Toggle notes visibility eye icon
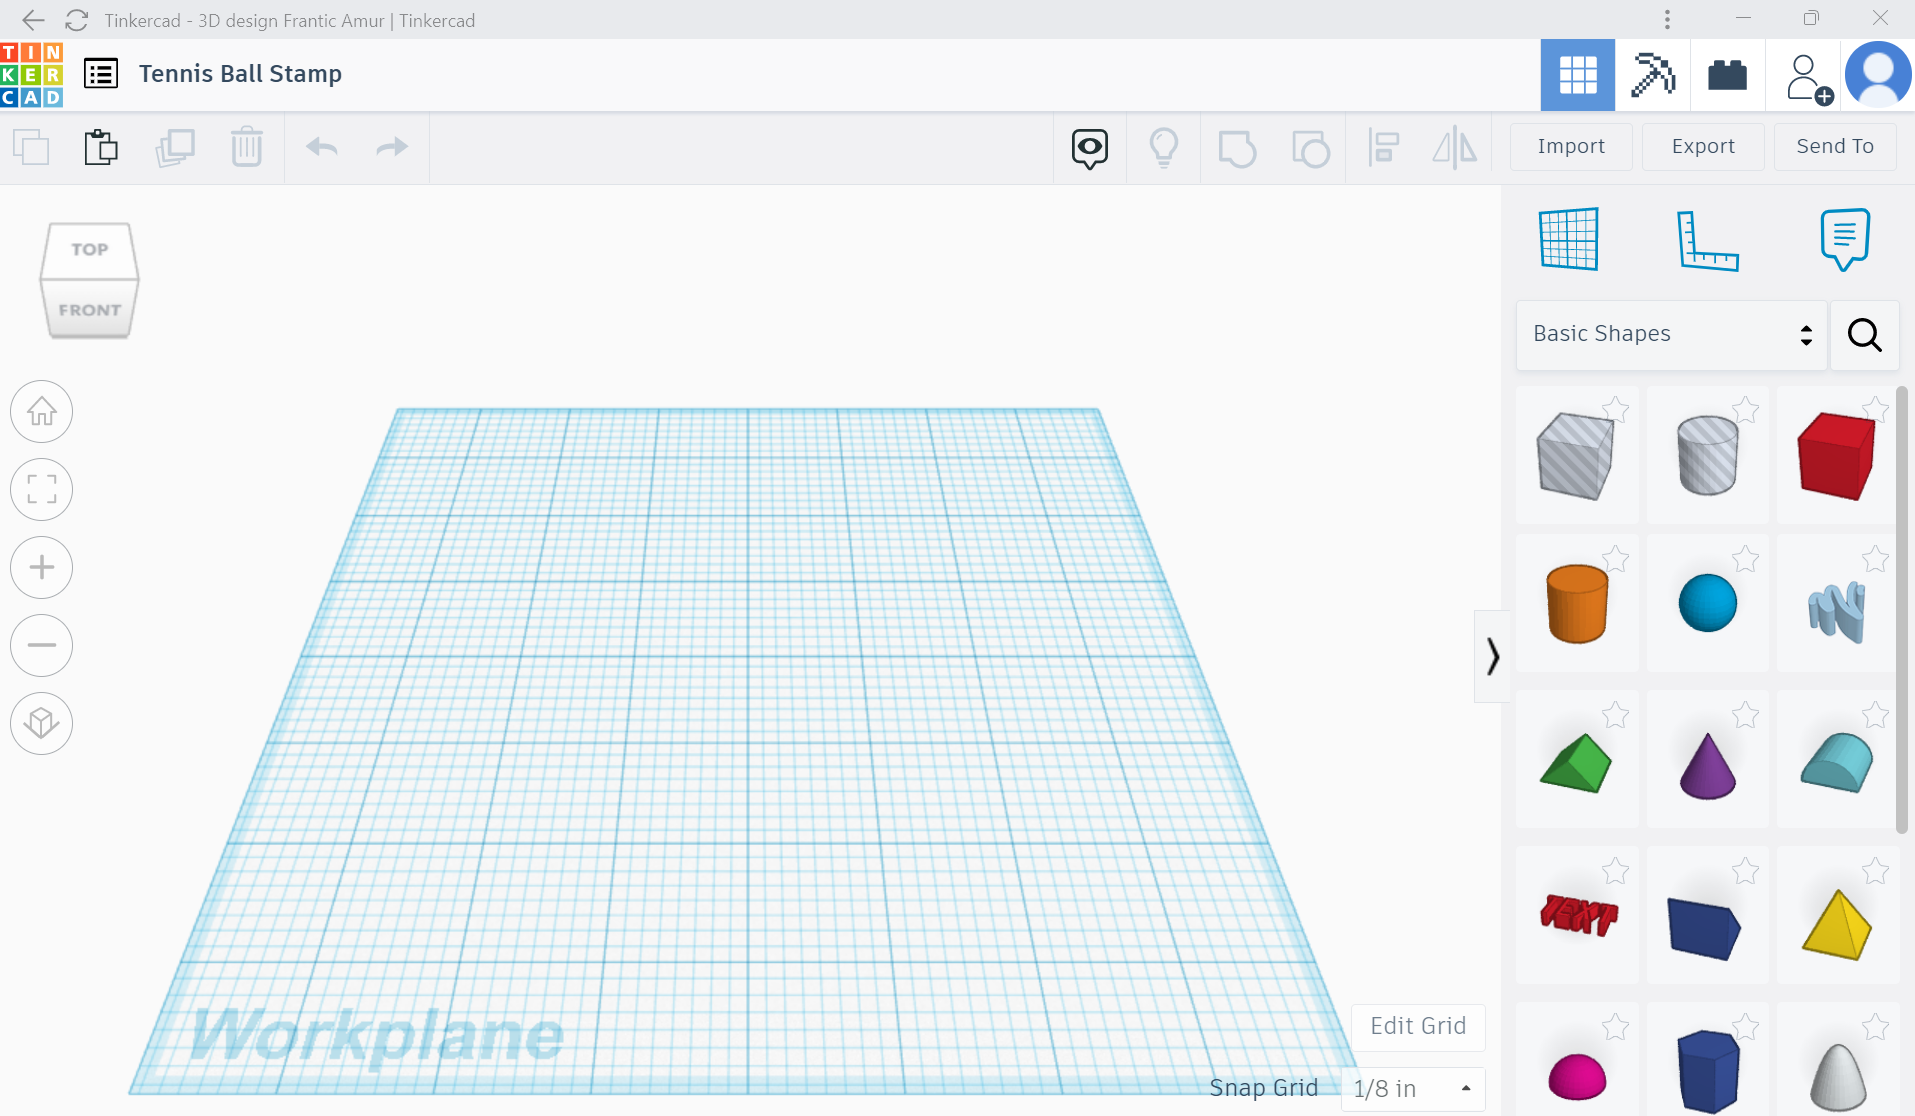Image resolution: width=1915 pixels, height=1116 pixels. [1090, 149]
